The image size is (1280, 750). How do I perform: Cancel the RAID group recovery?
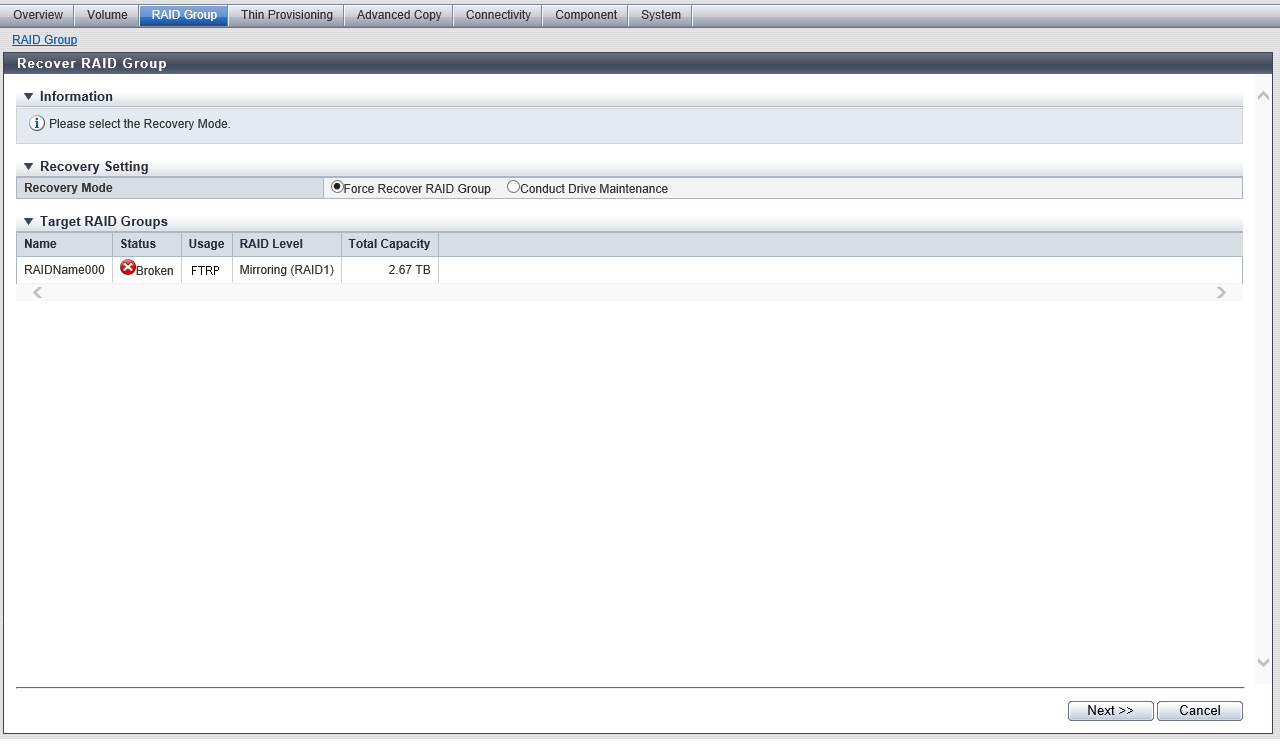click(x=1199, y=711)
